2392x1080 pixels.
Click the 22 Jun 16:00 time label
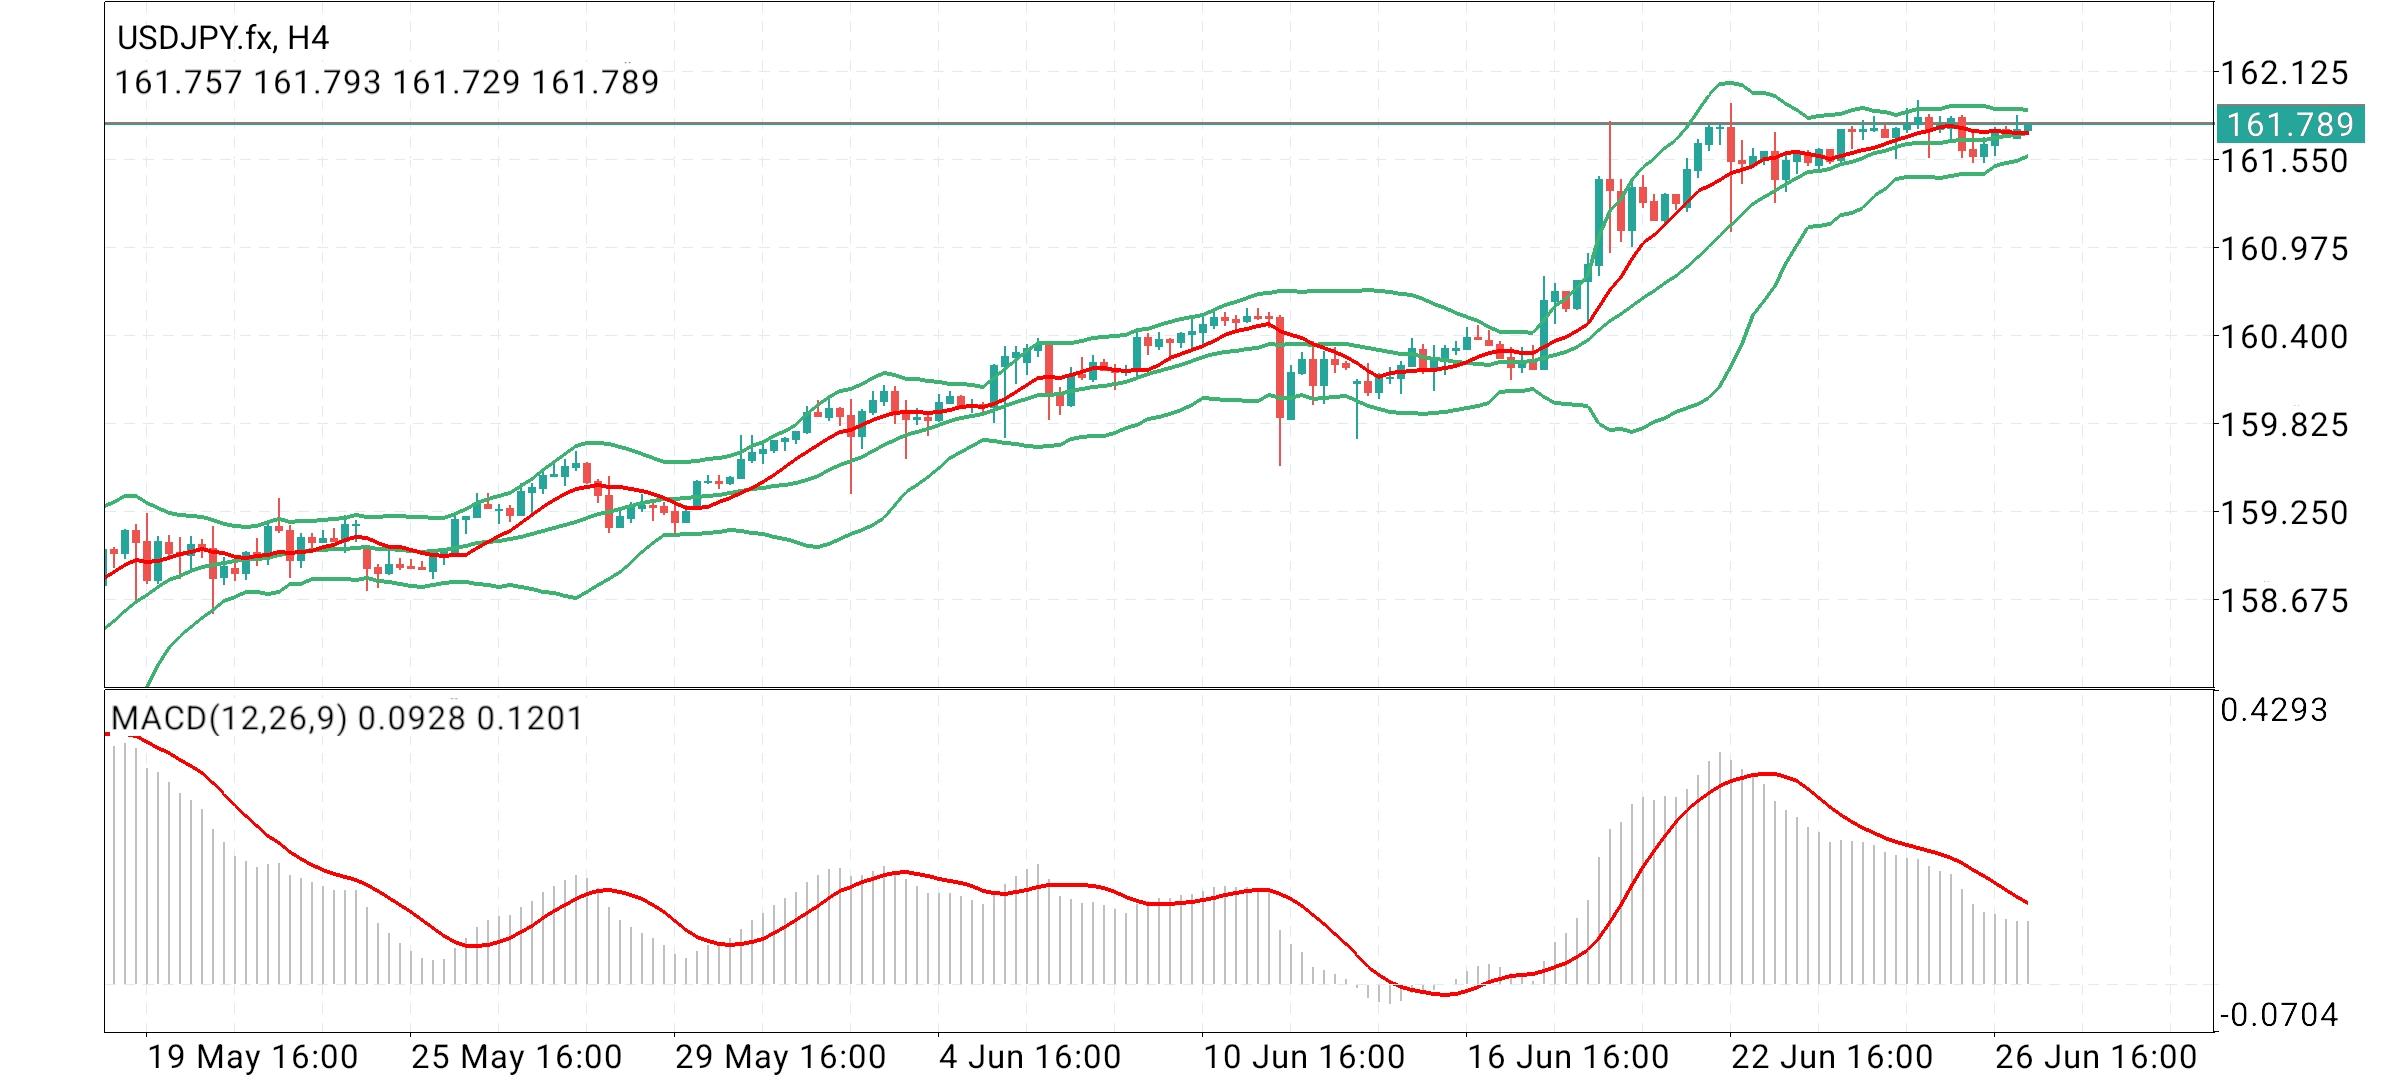coord(1832,1056)
